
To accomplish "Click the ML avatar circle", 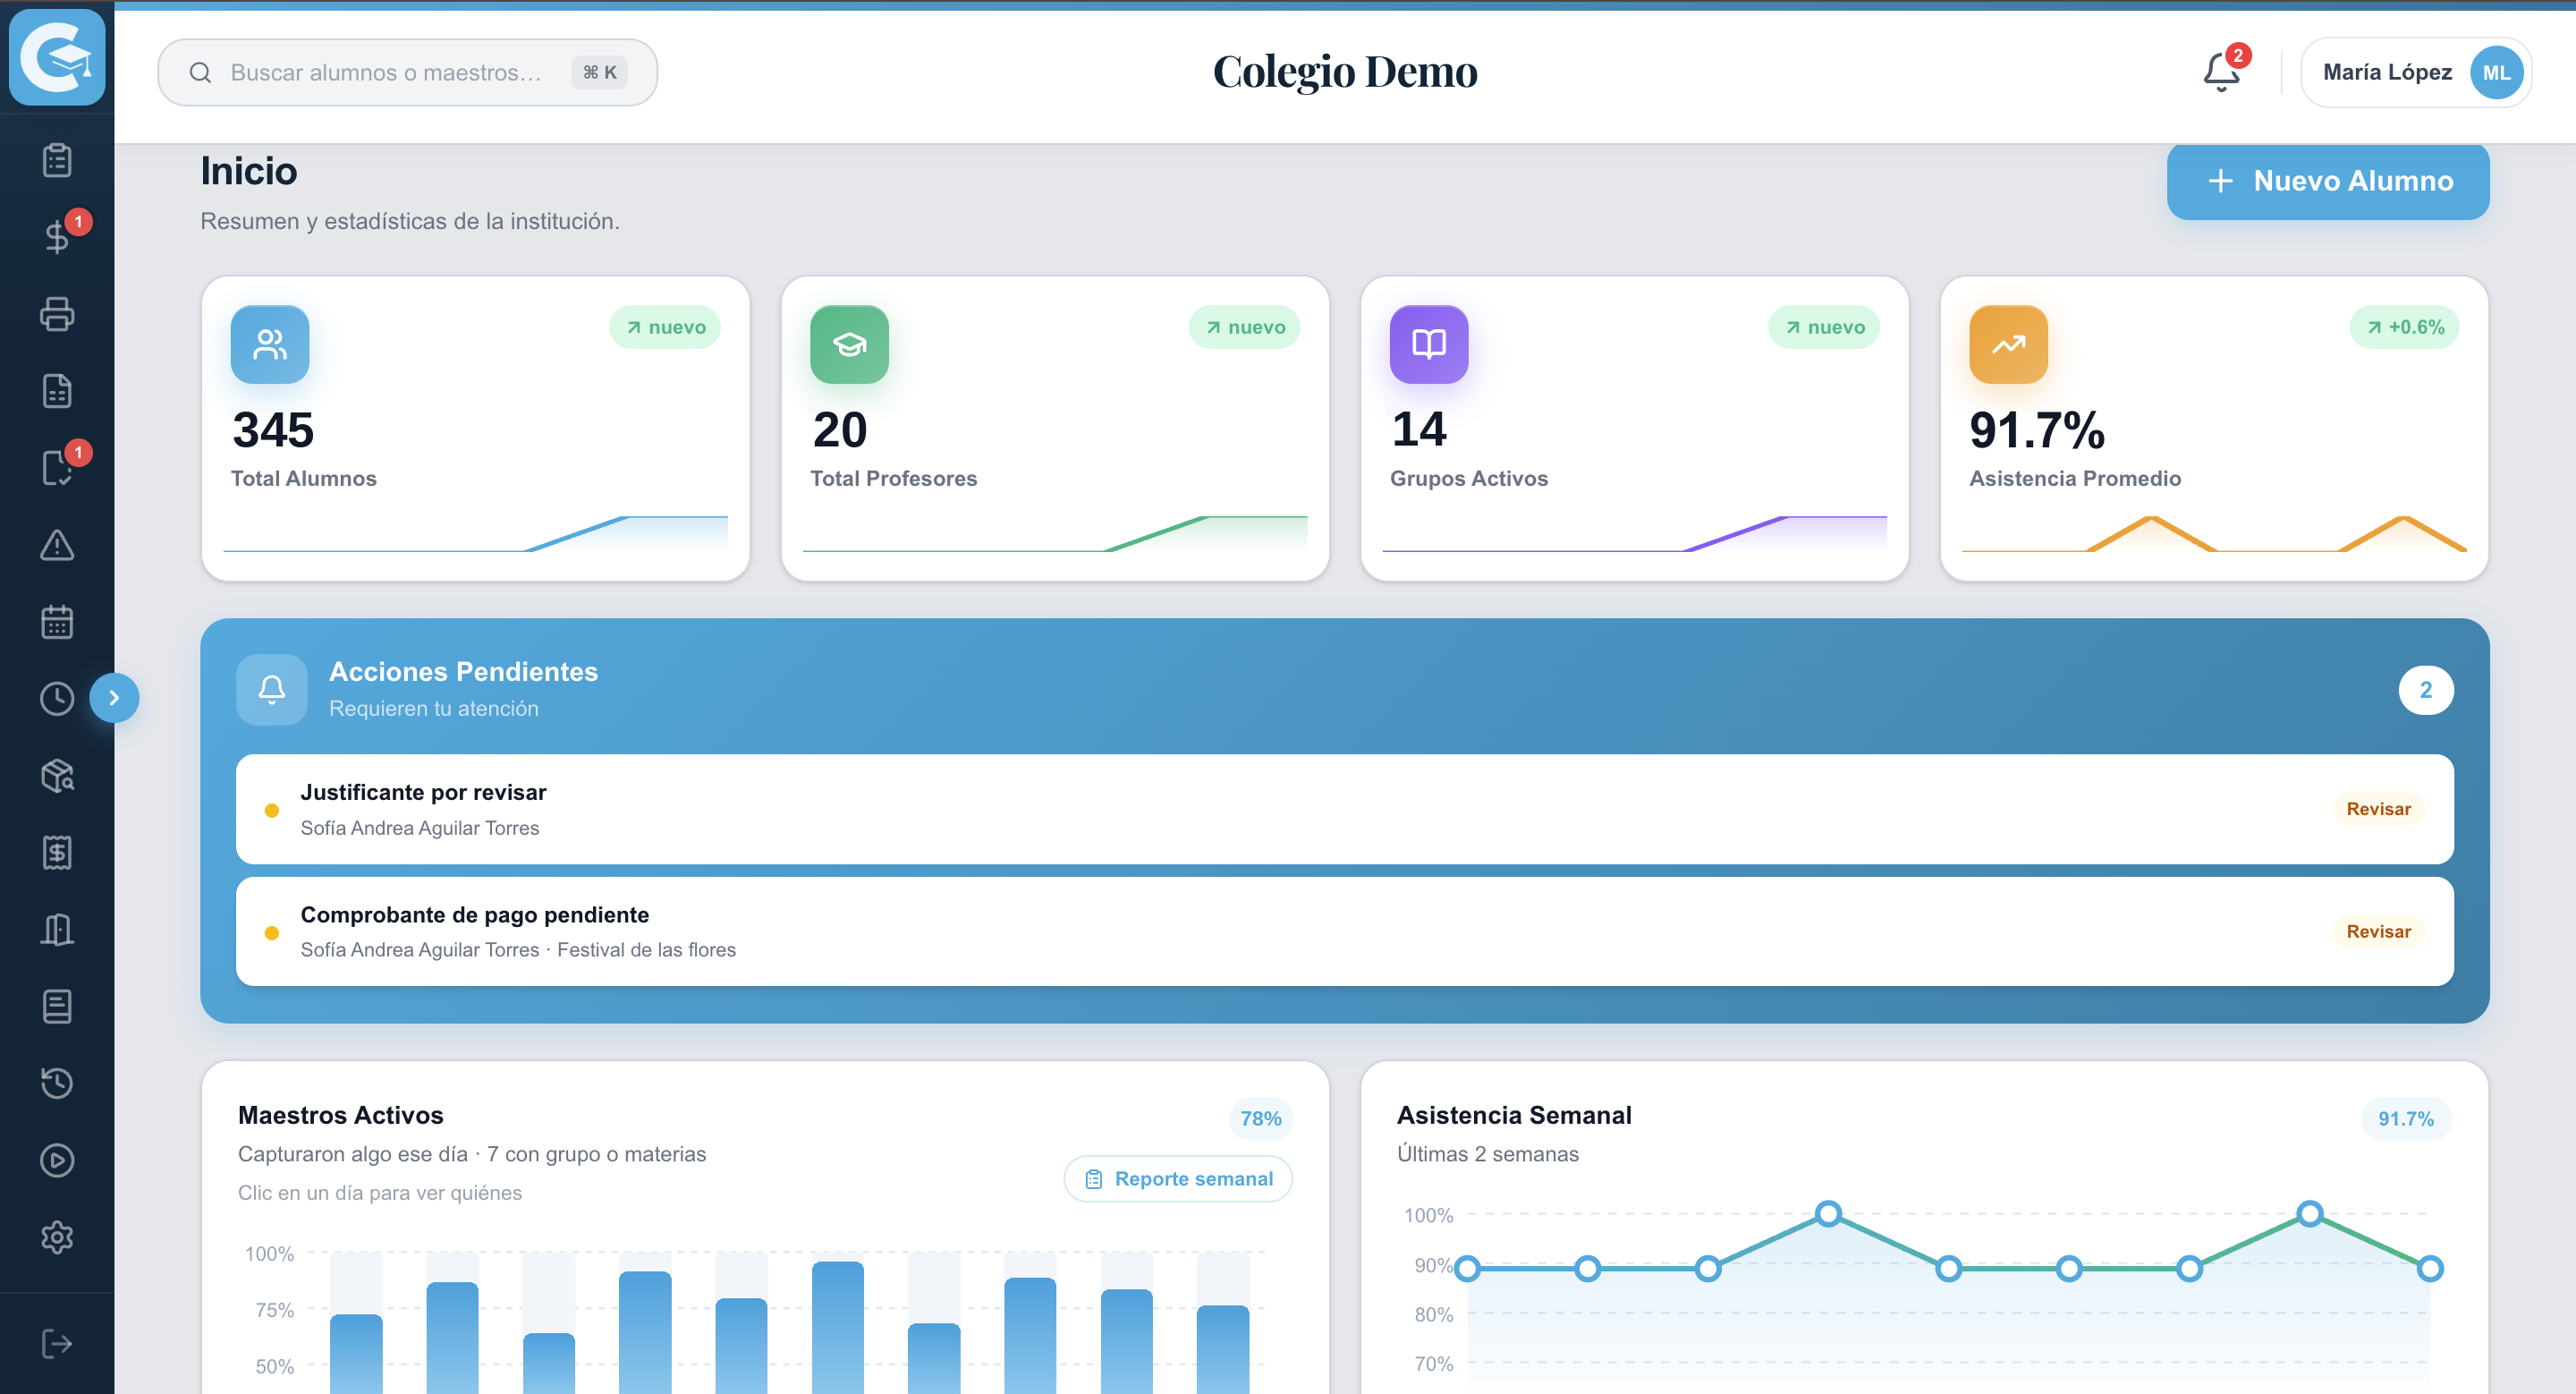I will point(2496,72).
